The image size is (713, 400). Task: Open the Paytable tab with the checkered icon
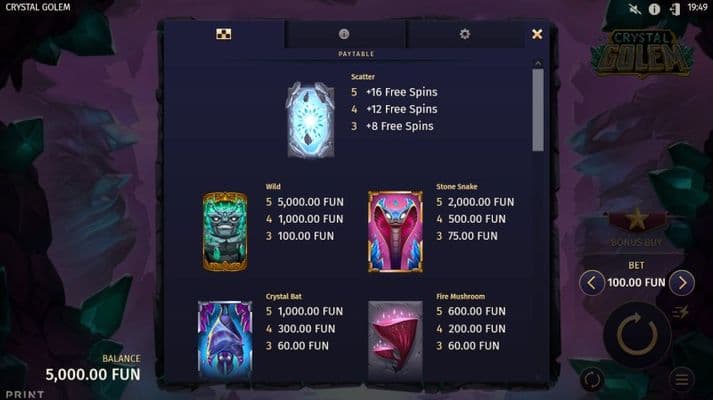click(x=223, y=34)
